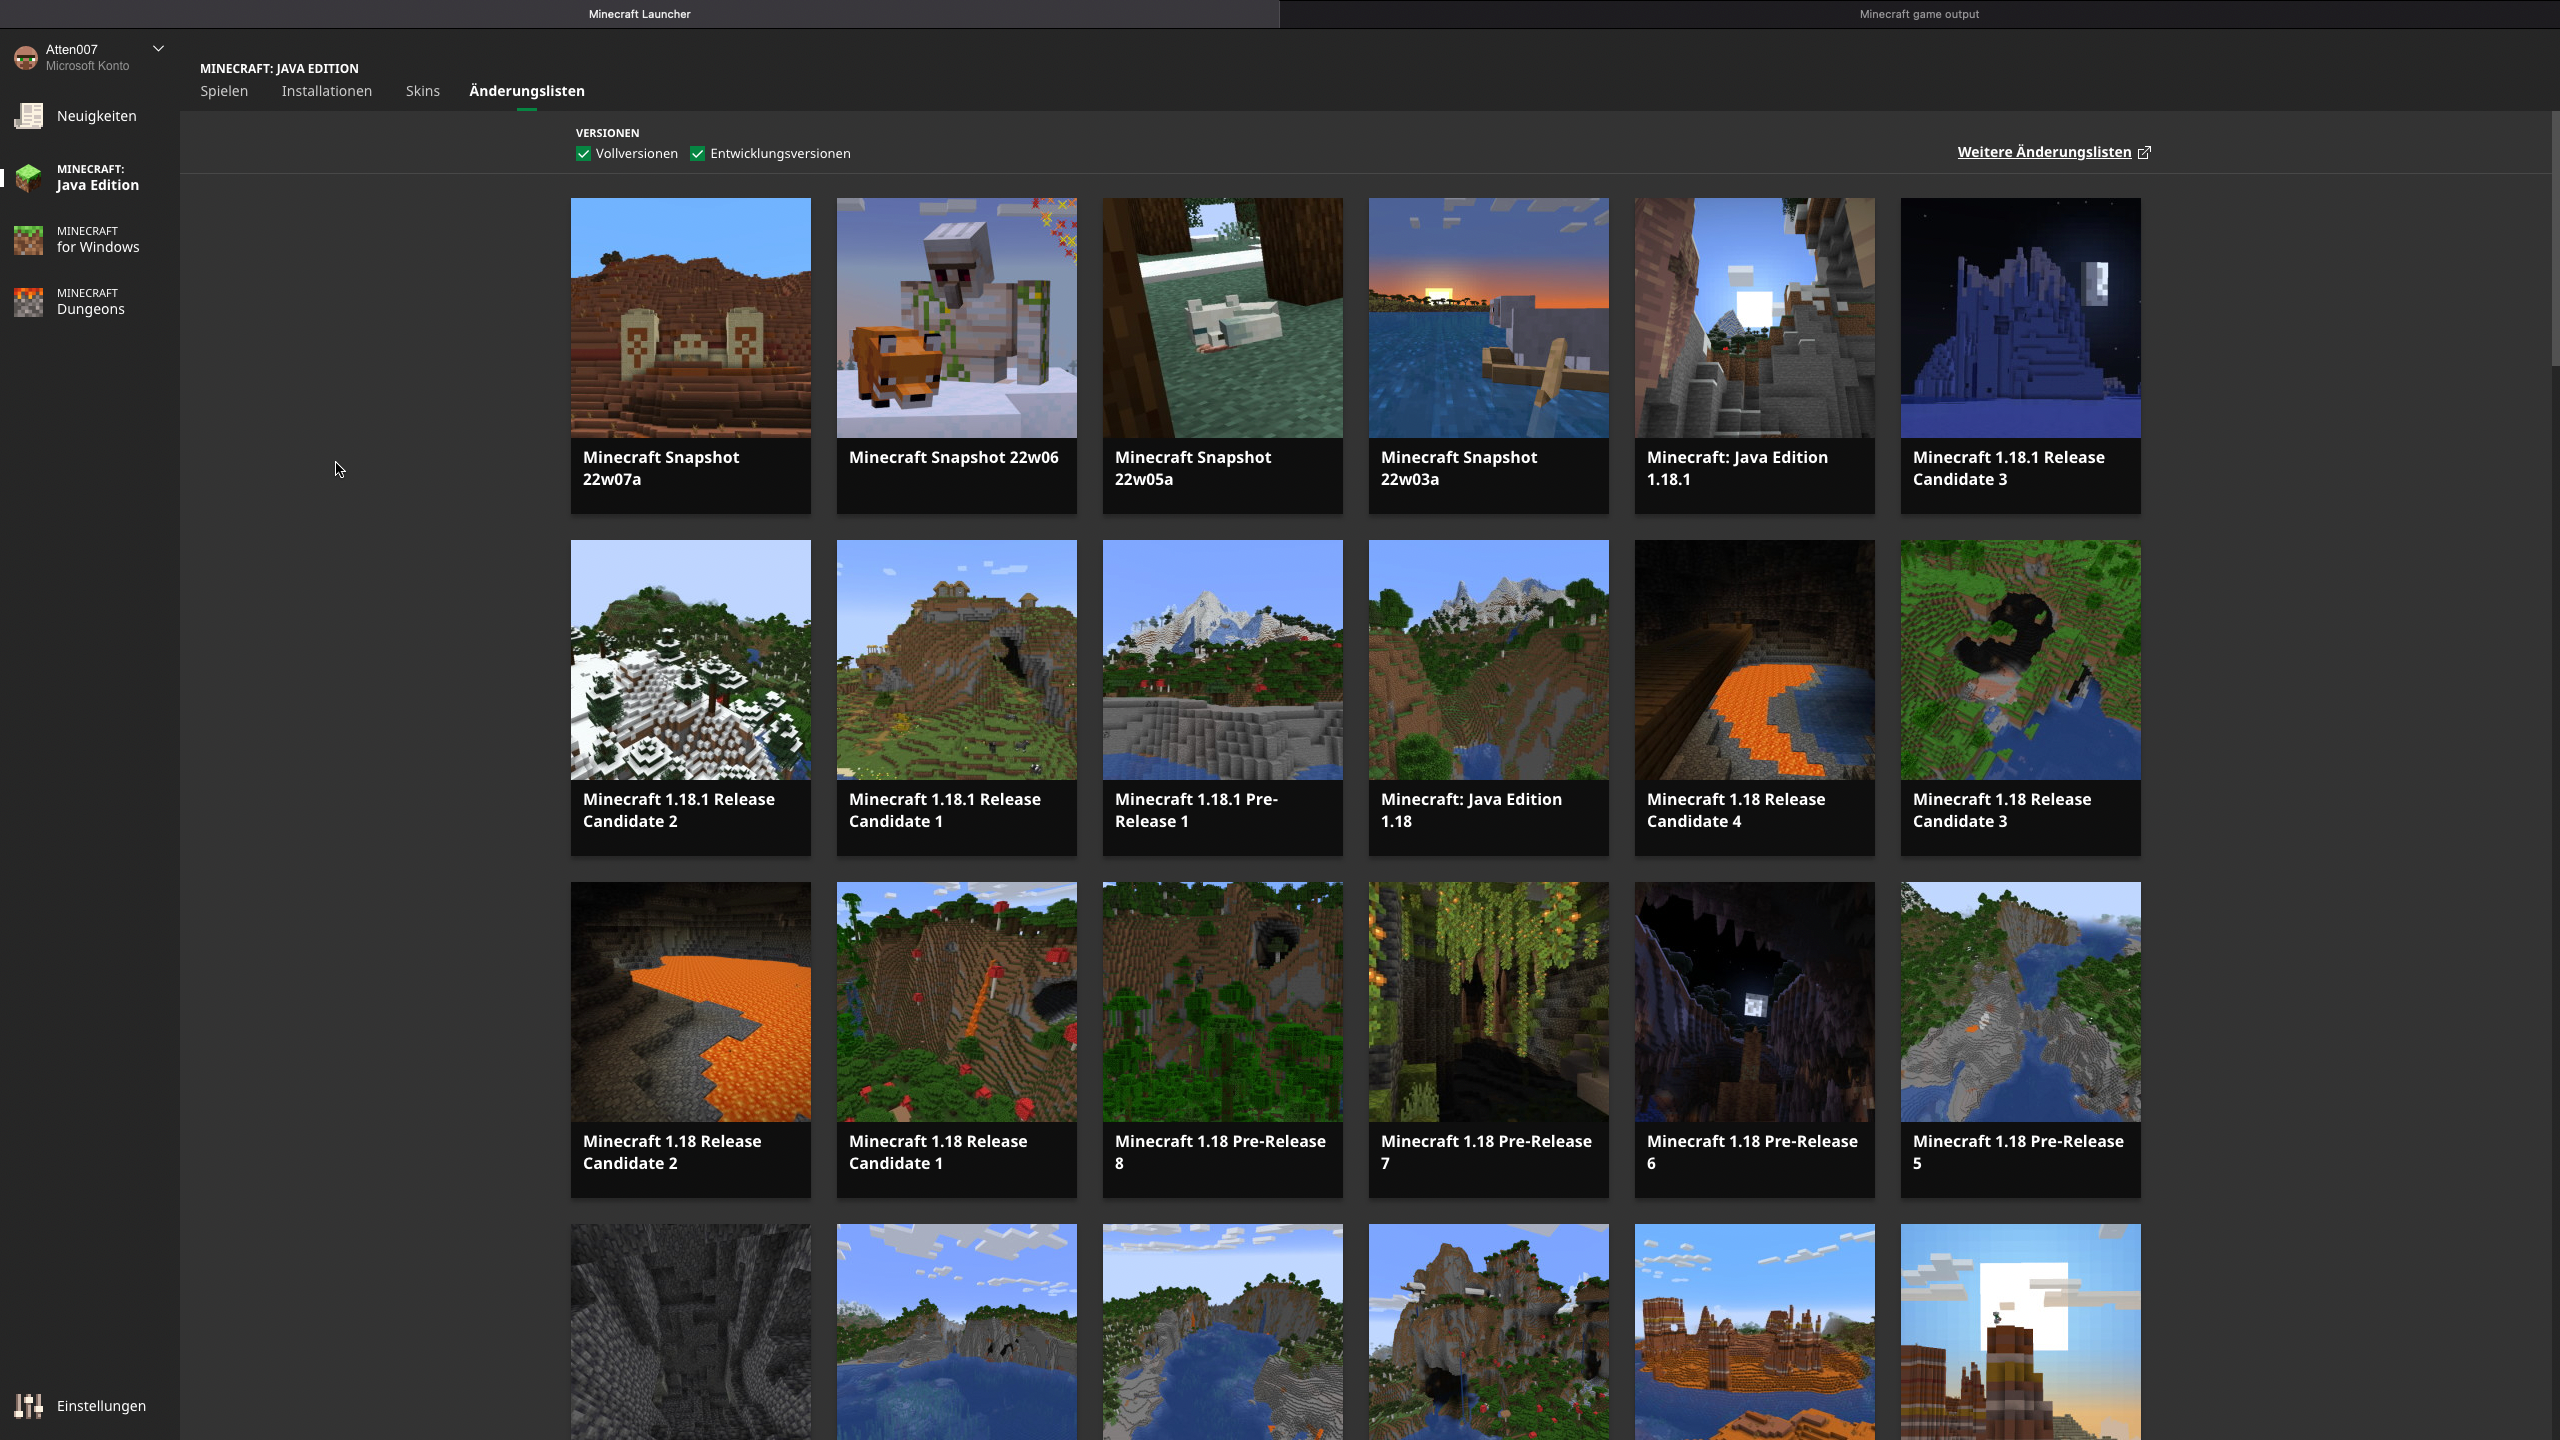Click the Neuigkeiten newspaper icon

coord(29,116)
